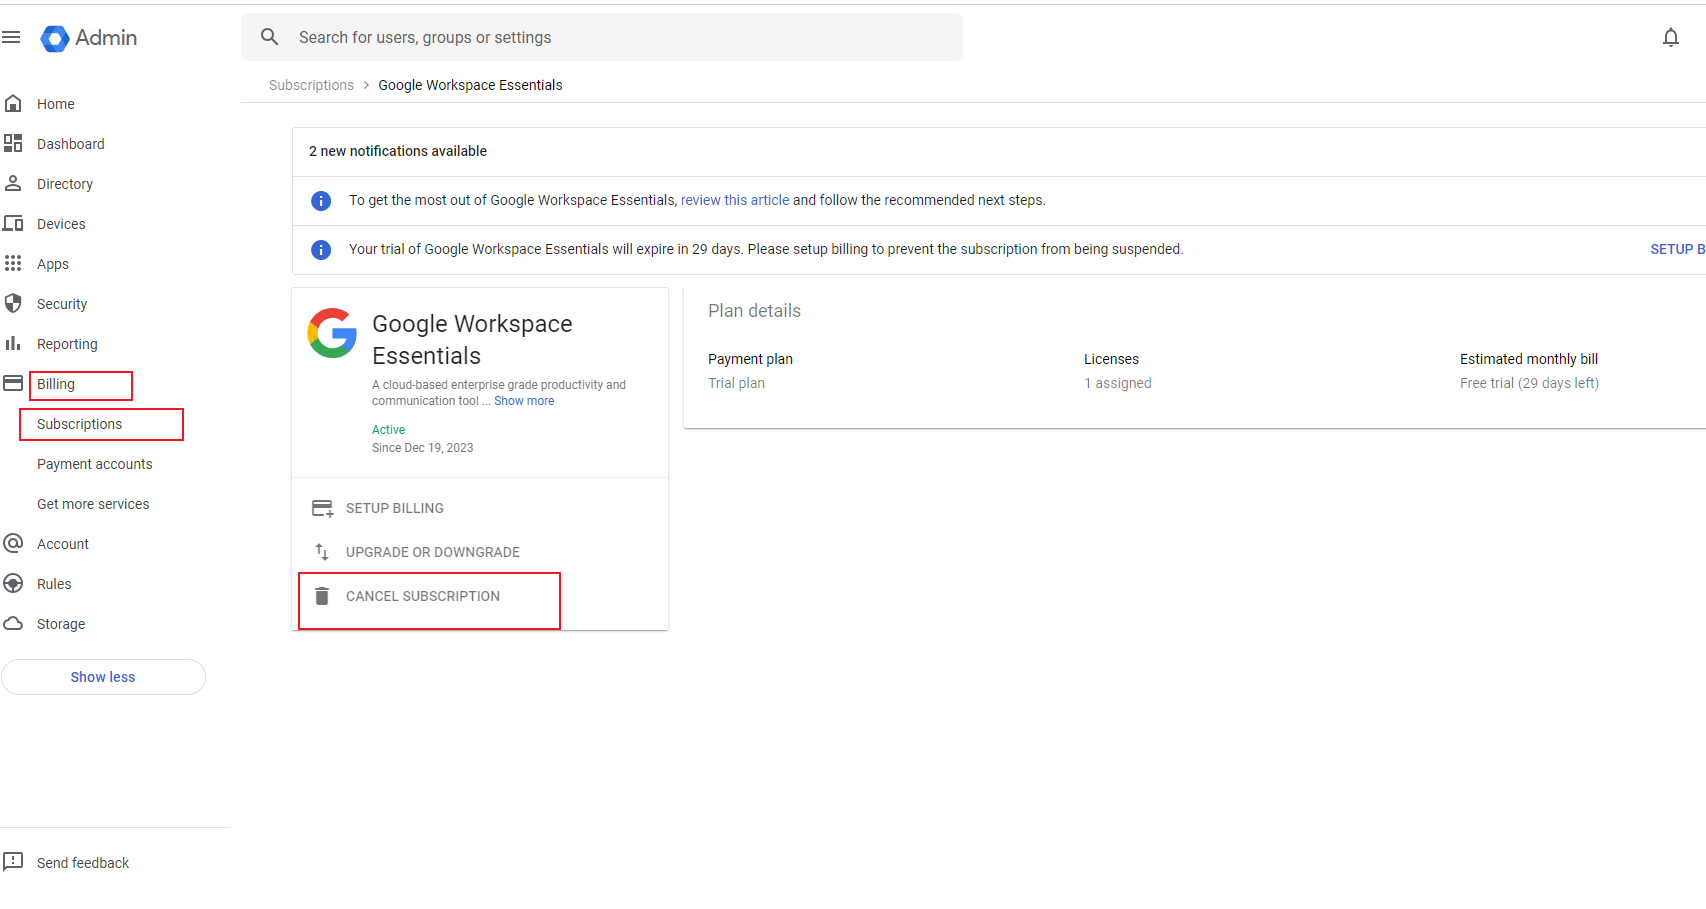
Task: Click the search magnifier icon
Action: click(269, 37)
